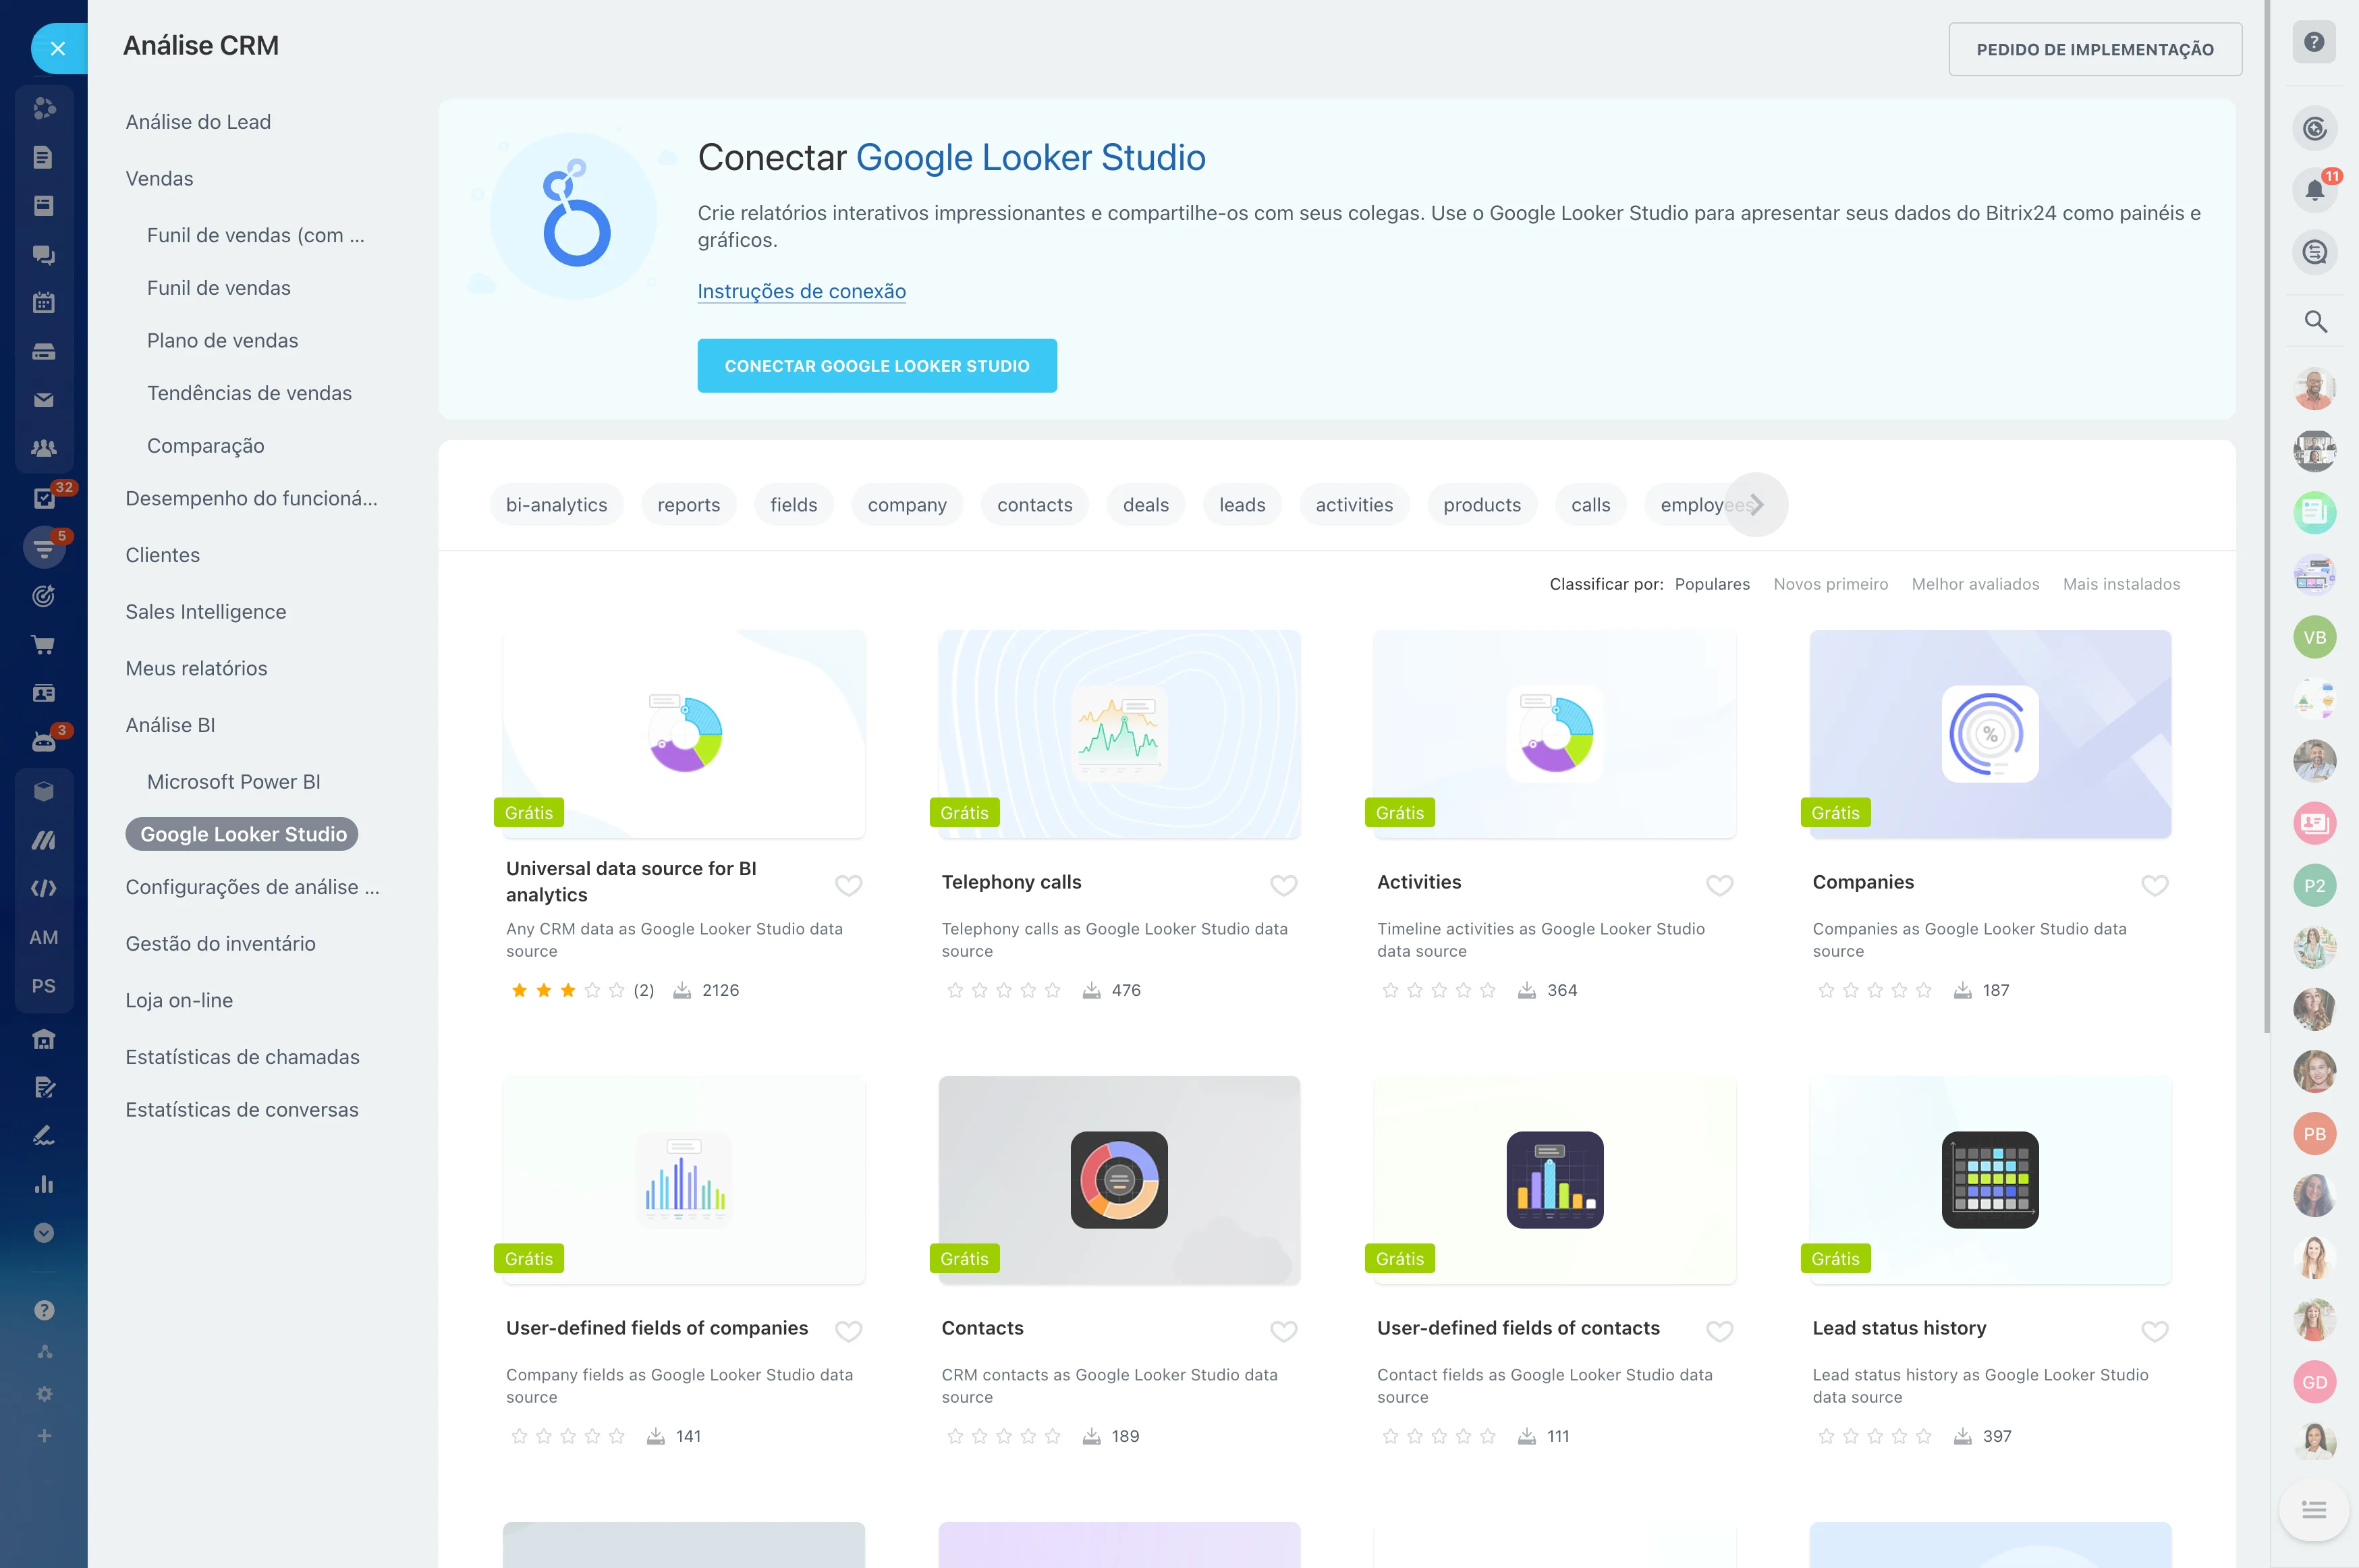Favorite the Telephony calls app heart
2359x1568 pixels.
(x=1283, y=885)
